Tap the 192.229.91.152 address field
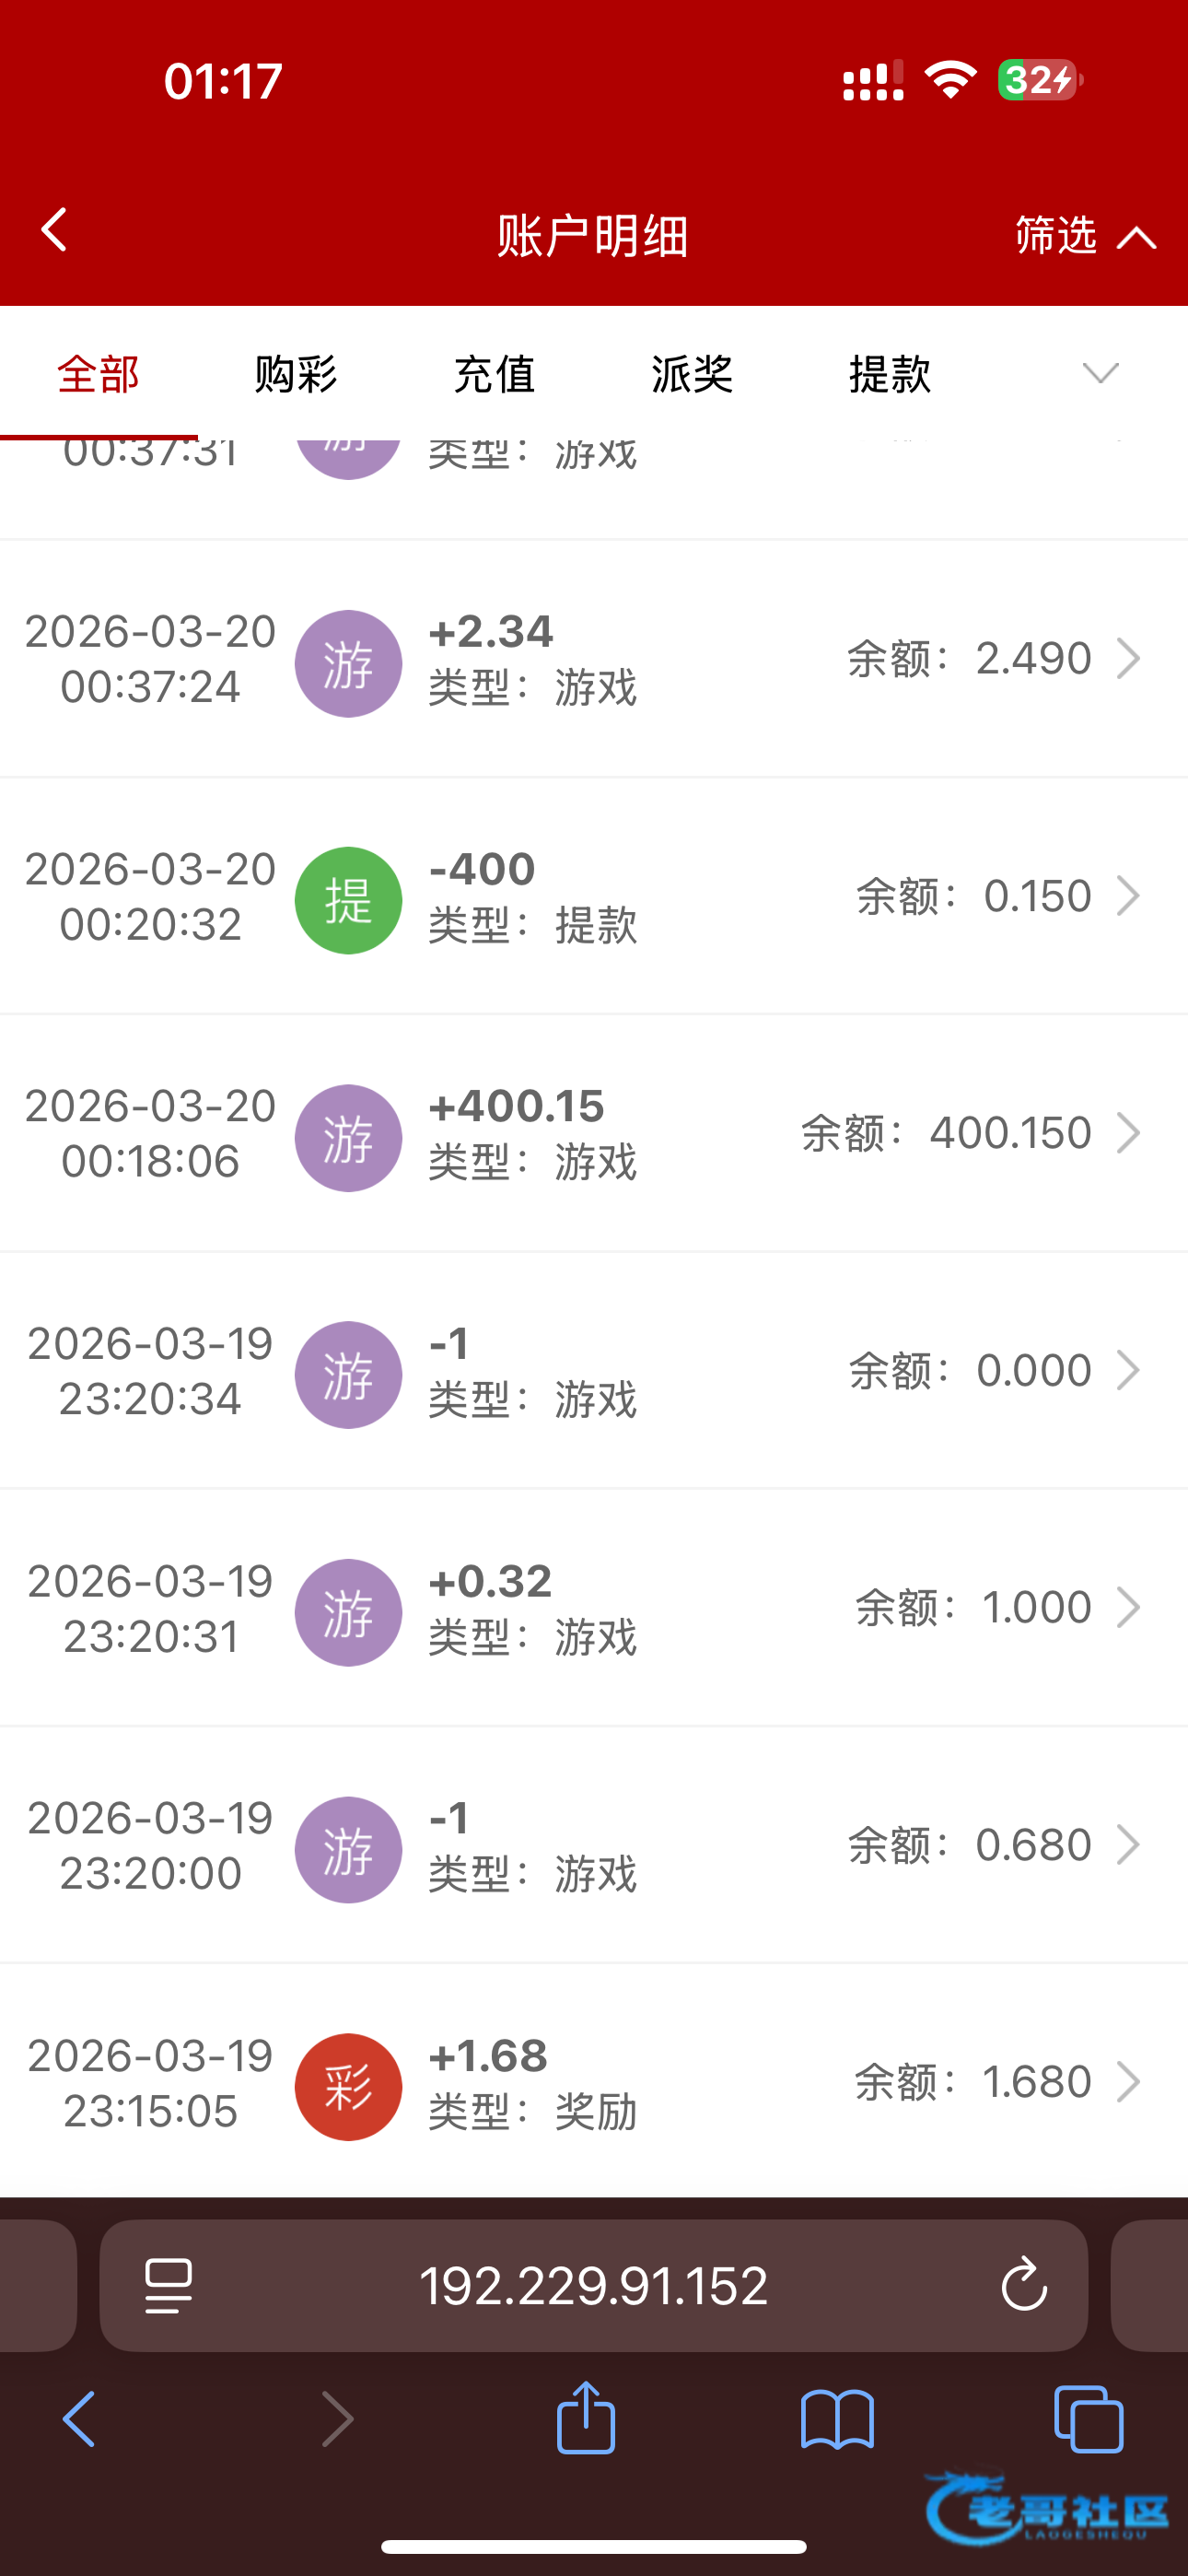Screen dimensions: 1188x2576 point(594,2285)
